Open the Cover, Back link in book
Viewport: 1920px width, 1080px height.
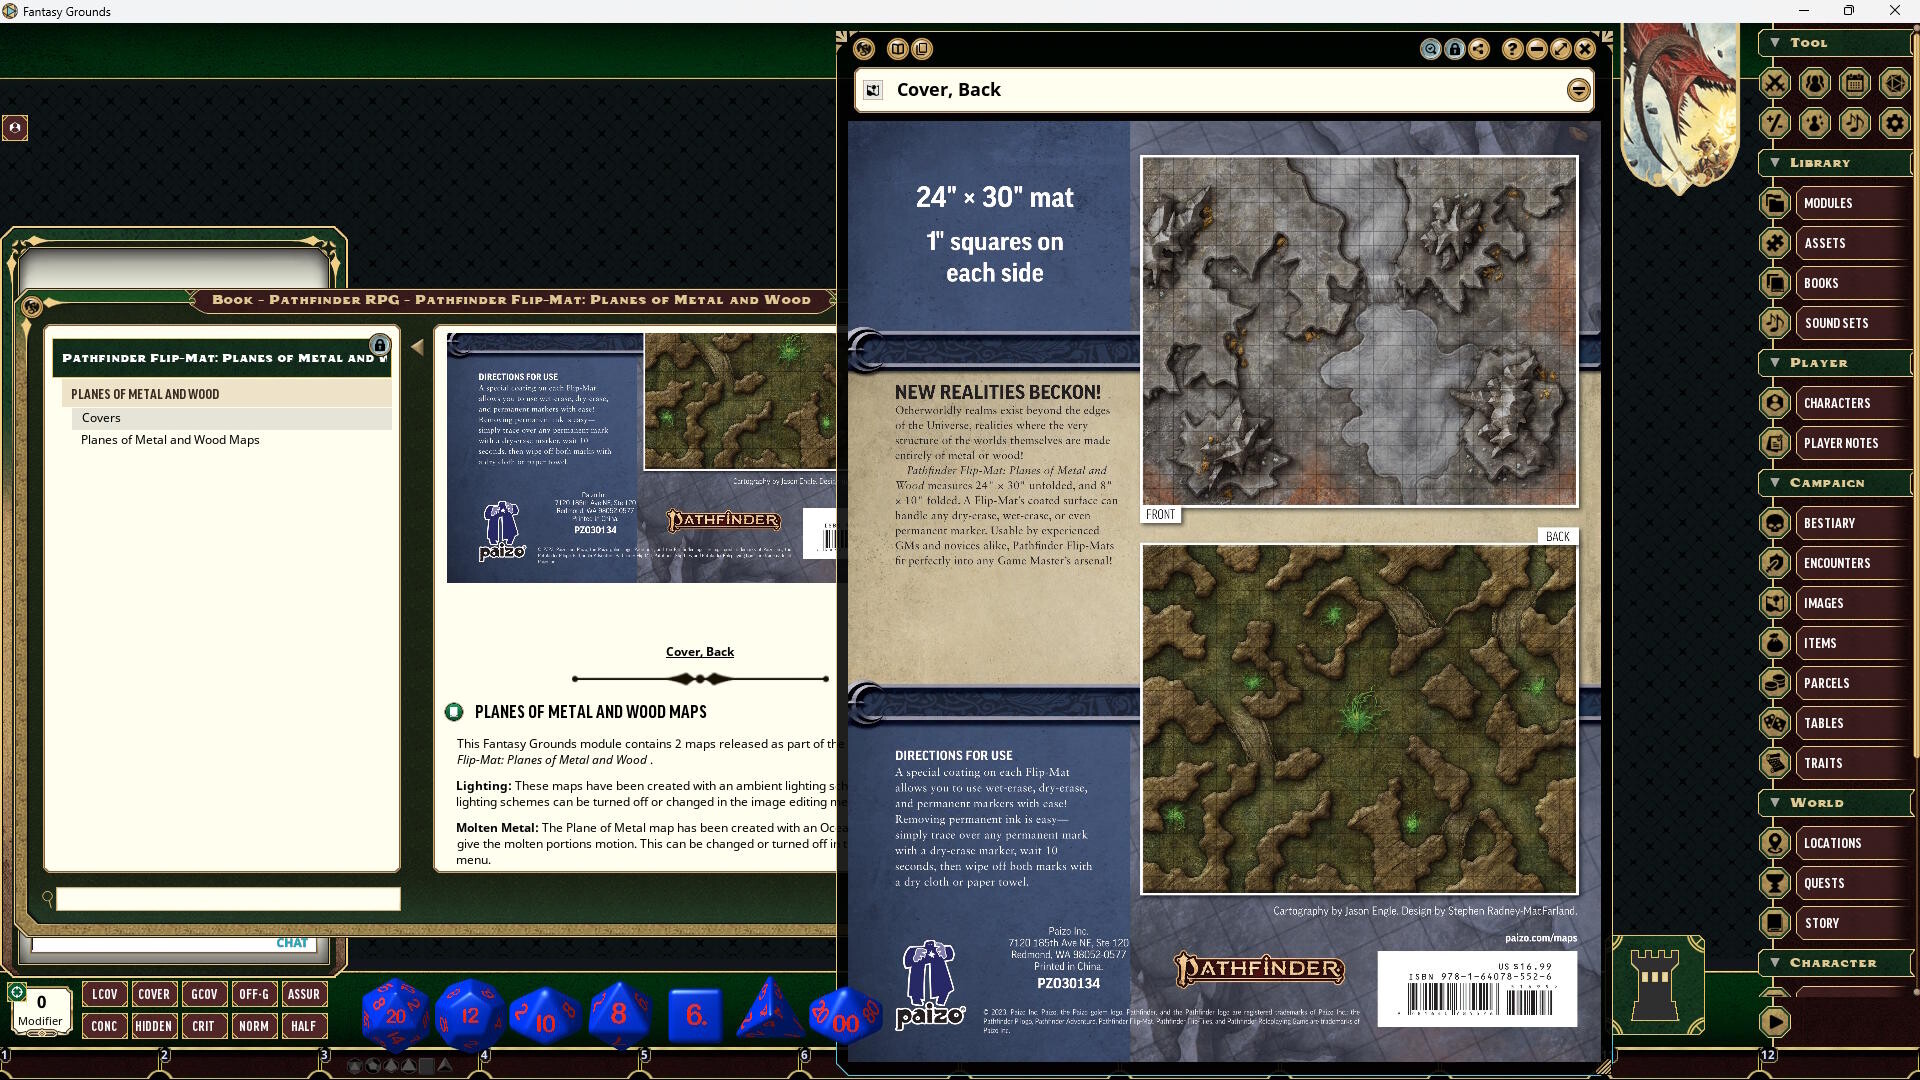tap(700, 652)
